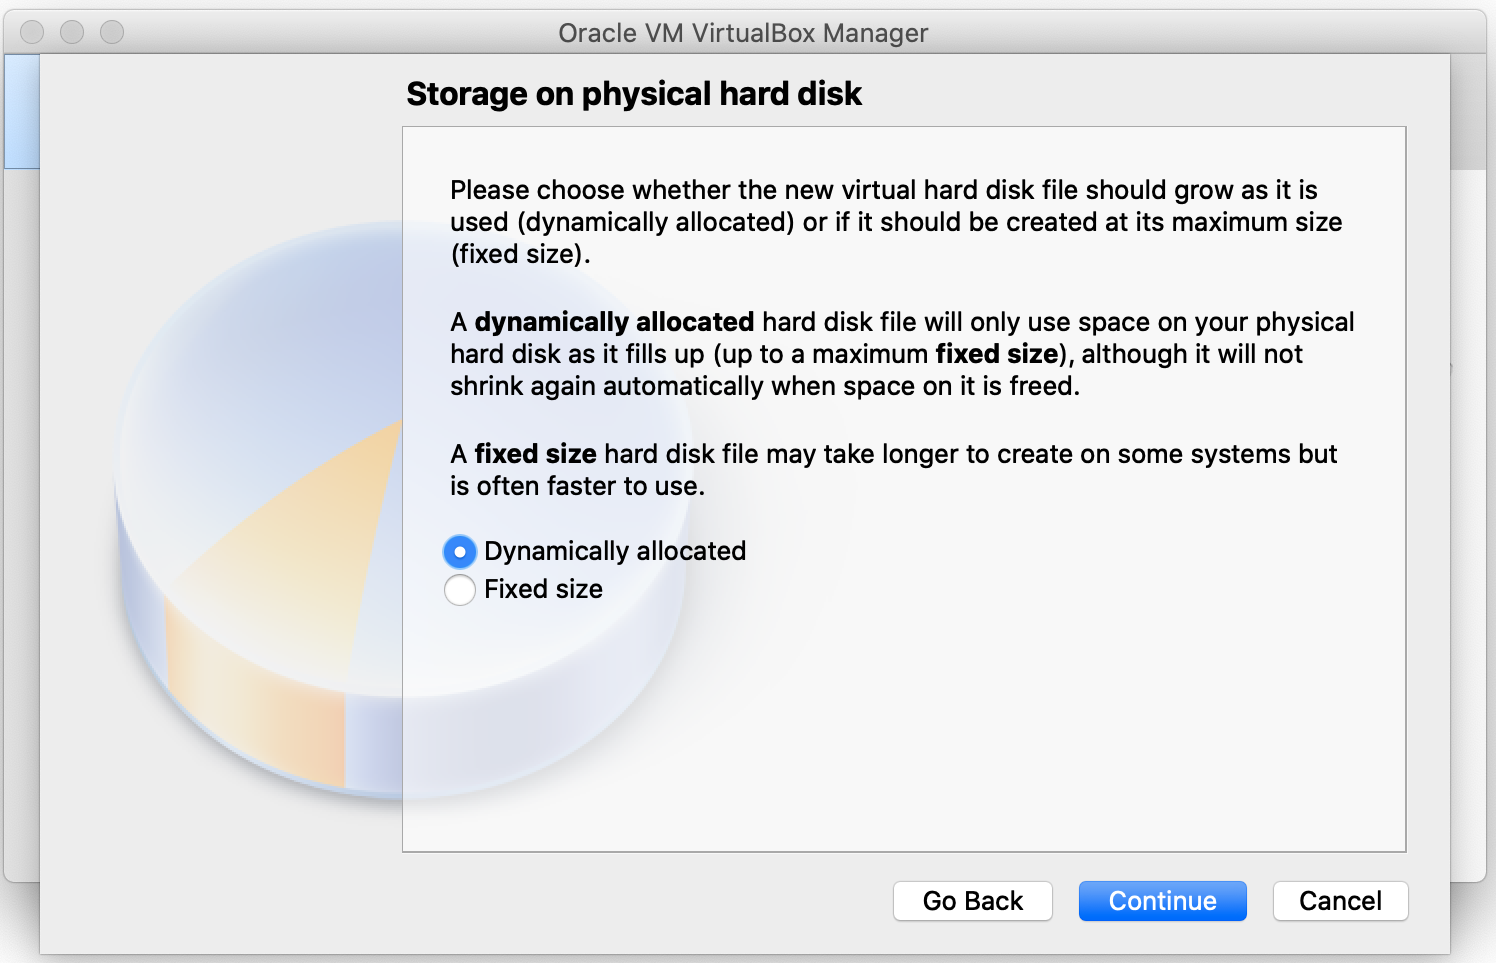Click the window close button

tap(32, 32)
